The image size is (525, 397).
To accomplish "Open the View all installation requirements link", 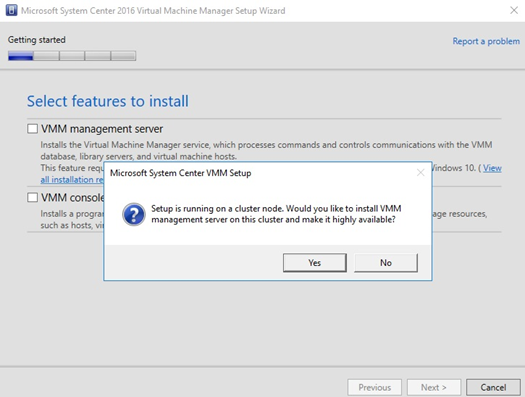I will tap(492, 168).
